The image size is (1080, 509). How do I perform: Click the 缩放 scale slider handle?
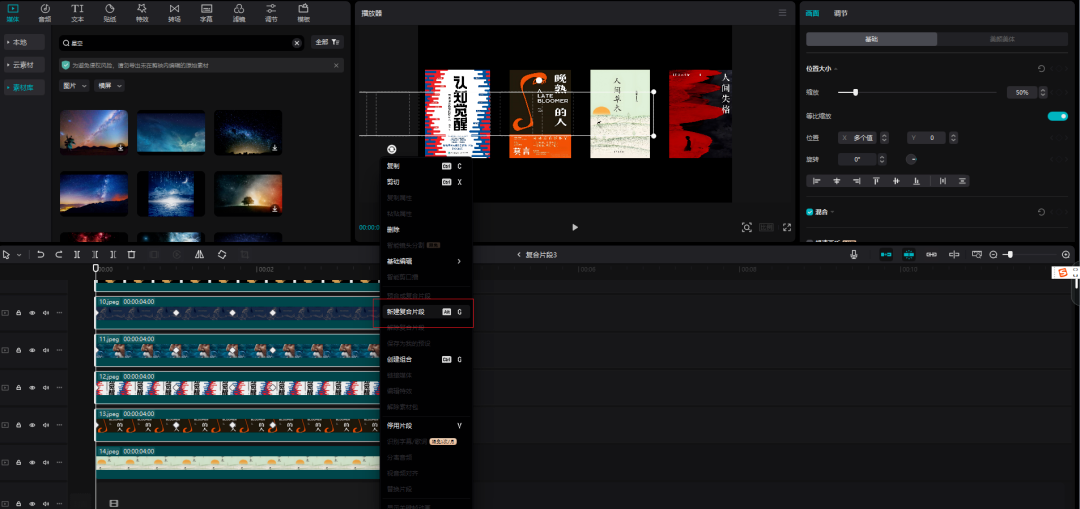(855, 92)
